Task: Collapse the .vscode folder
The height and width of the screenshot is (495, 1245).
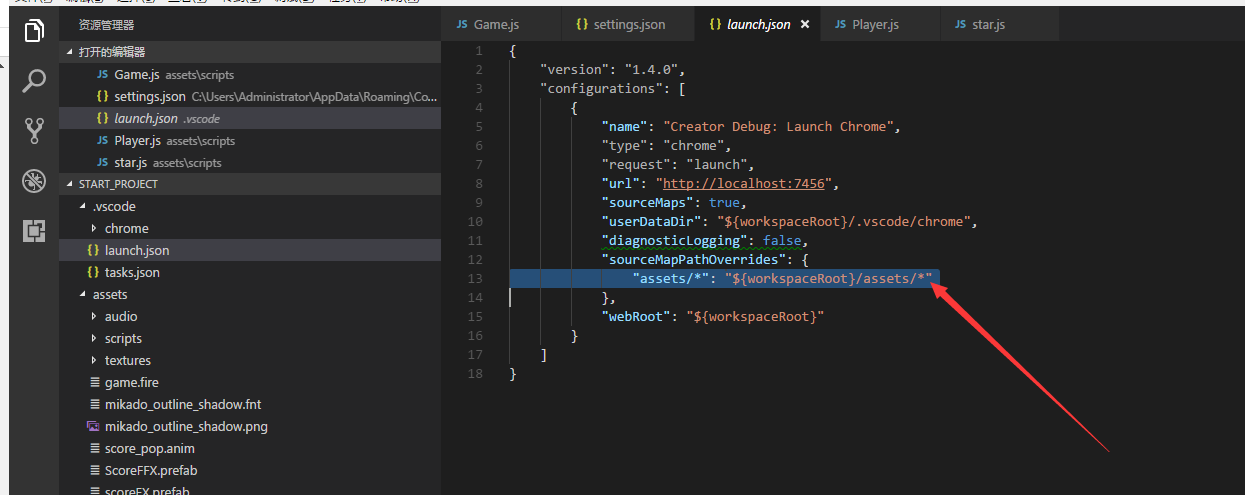Action: (249, 206)
